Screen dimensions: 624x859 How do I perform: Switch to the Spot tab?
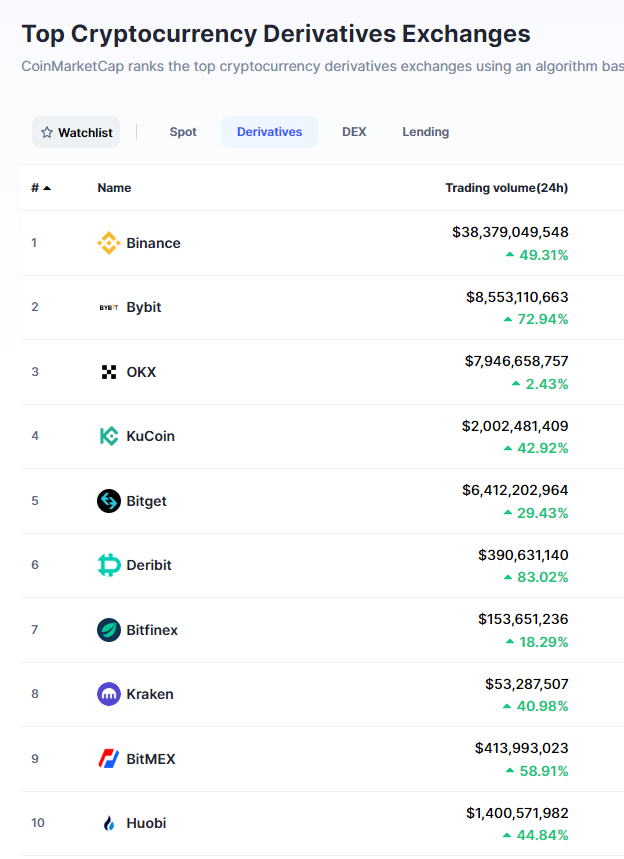pos(183,132)
